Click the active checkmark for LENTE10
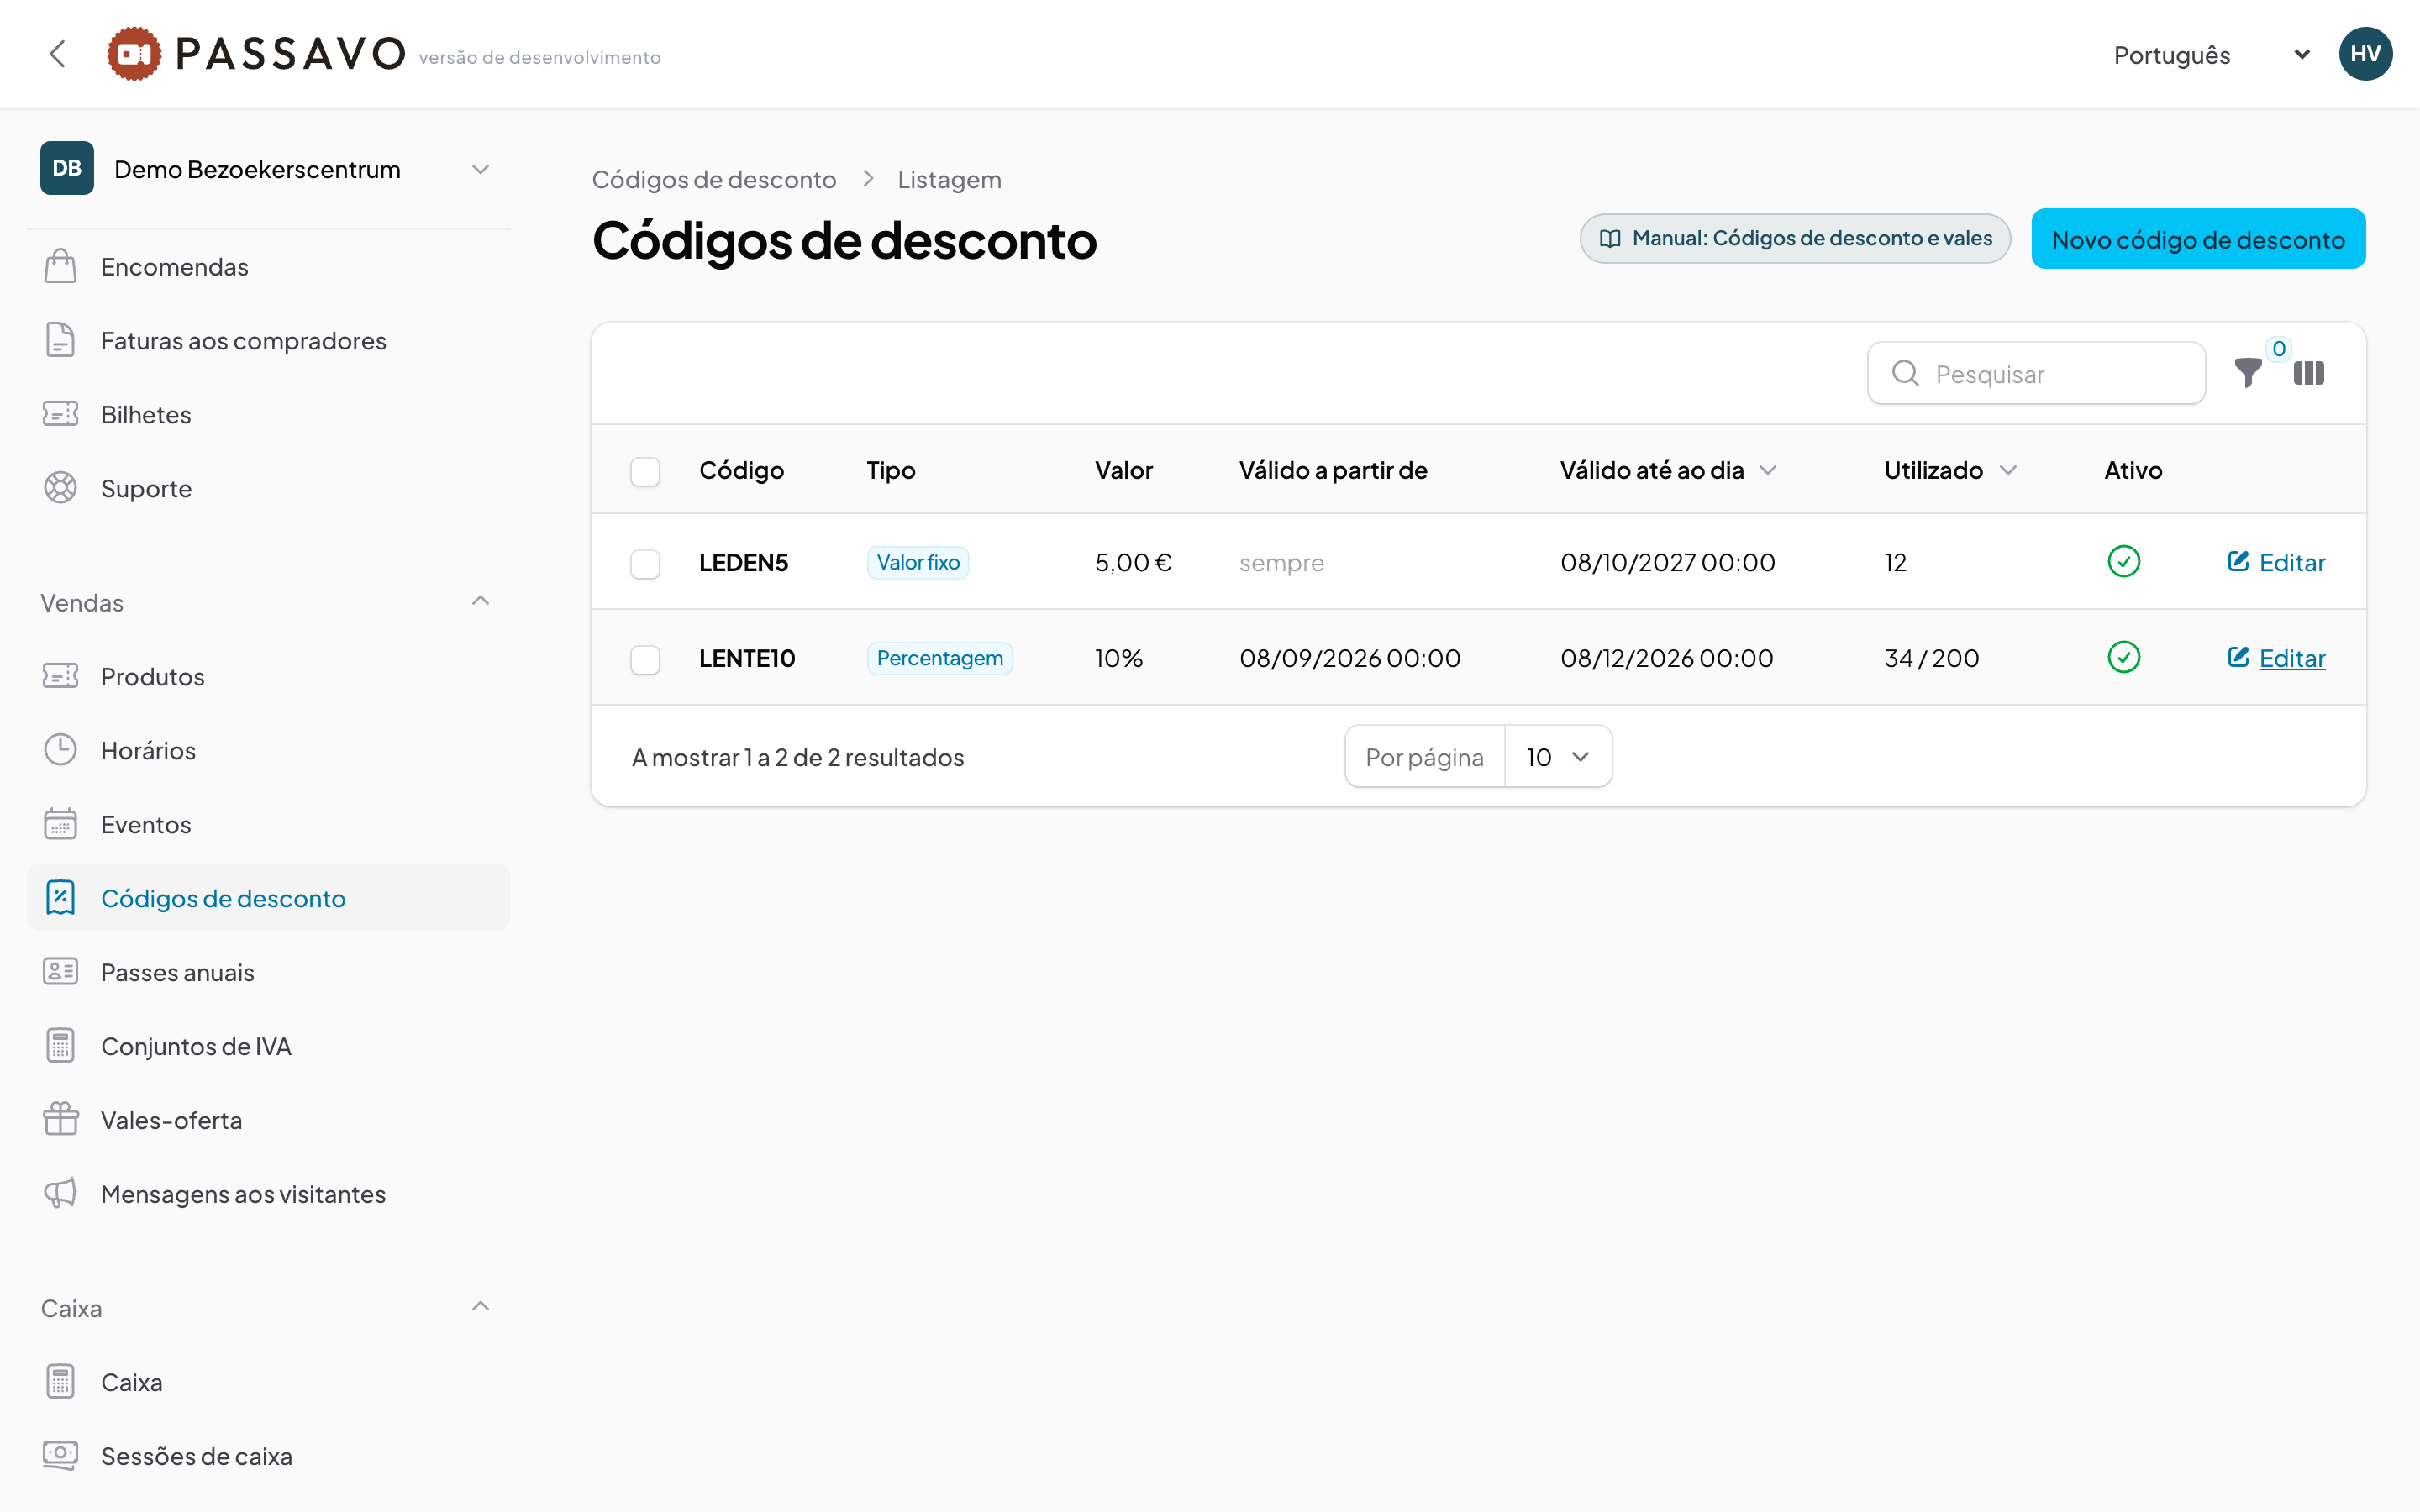The width and height of the screenshot is (2420, 1512). (2123, 658)
